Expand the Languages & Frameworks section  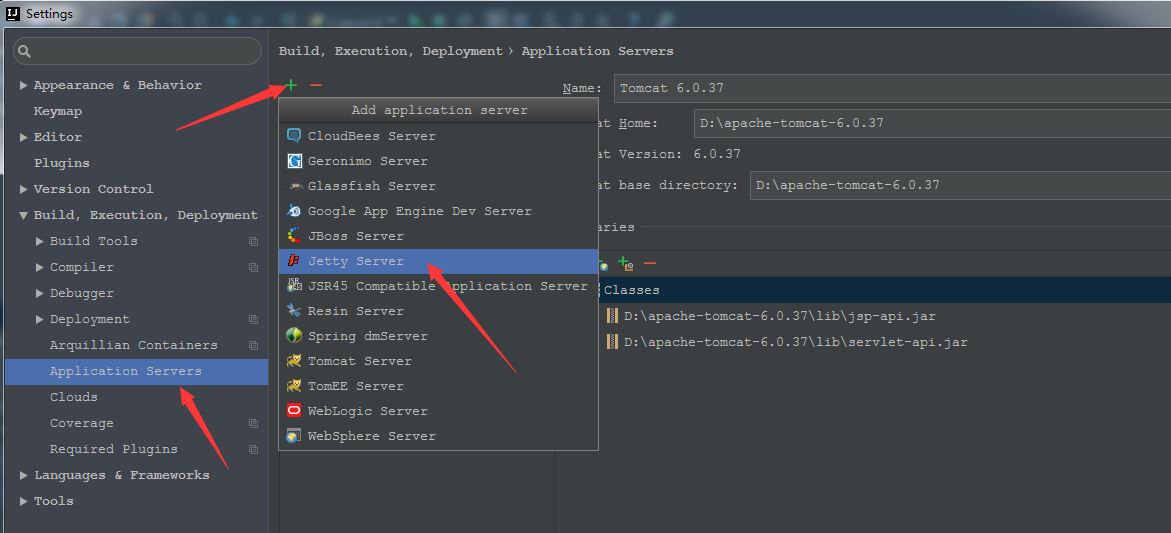[23, 476]
